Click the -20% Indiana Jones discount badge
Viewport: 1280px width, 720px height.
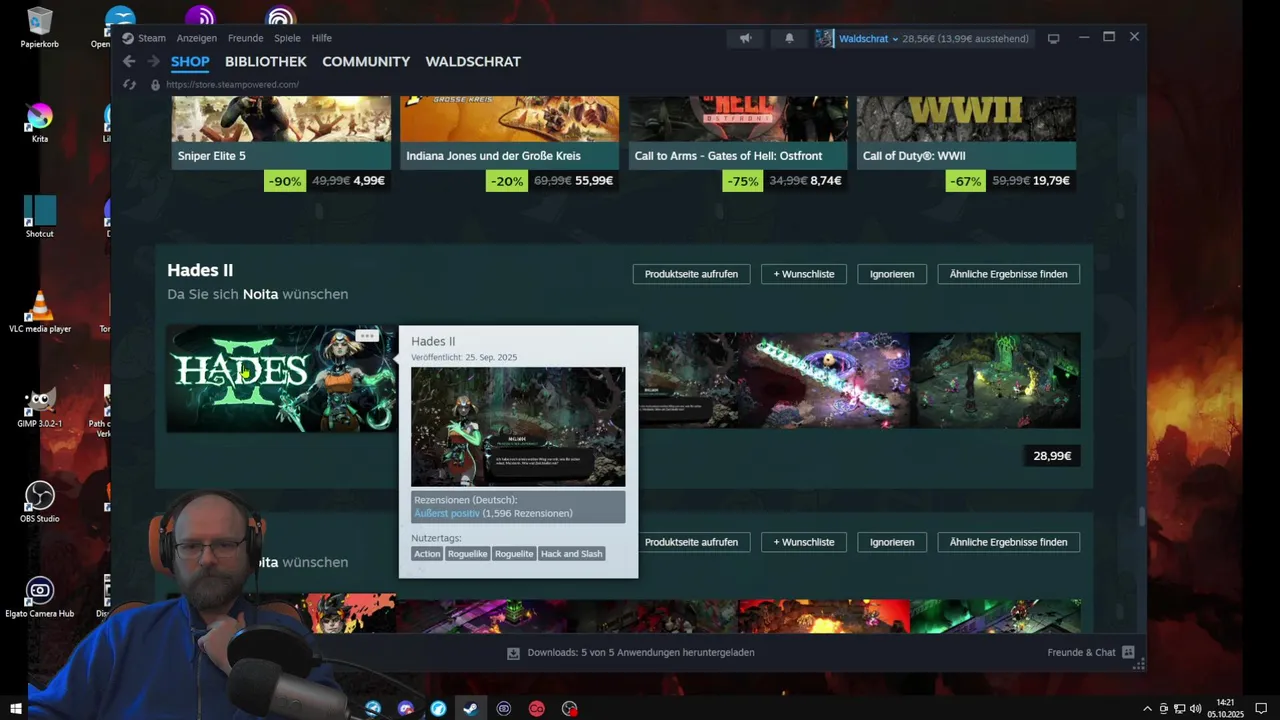coord(508,181)
